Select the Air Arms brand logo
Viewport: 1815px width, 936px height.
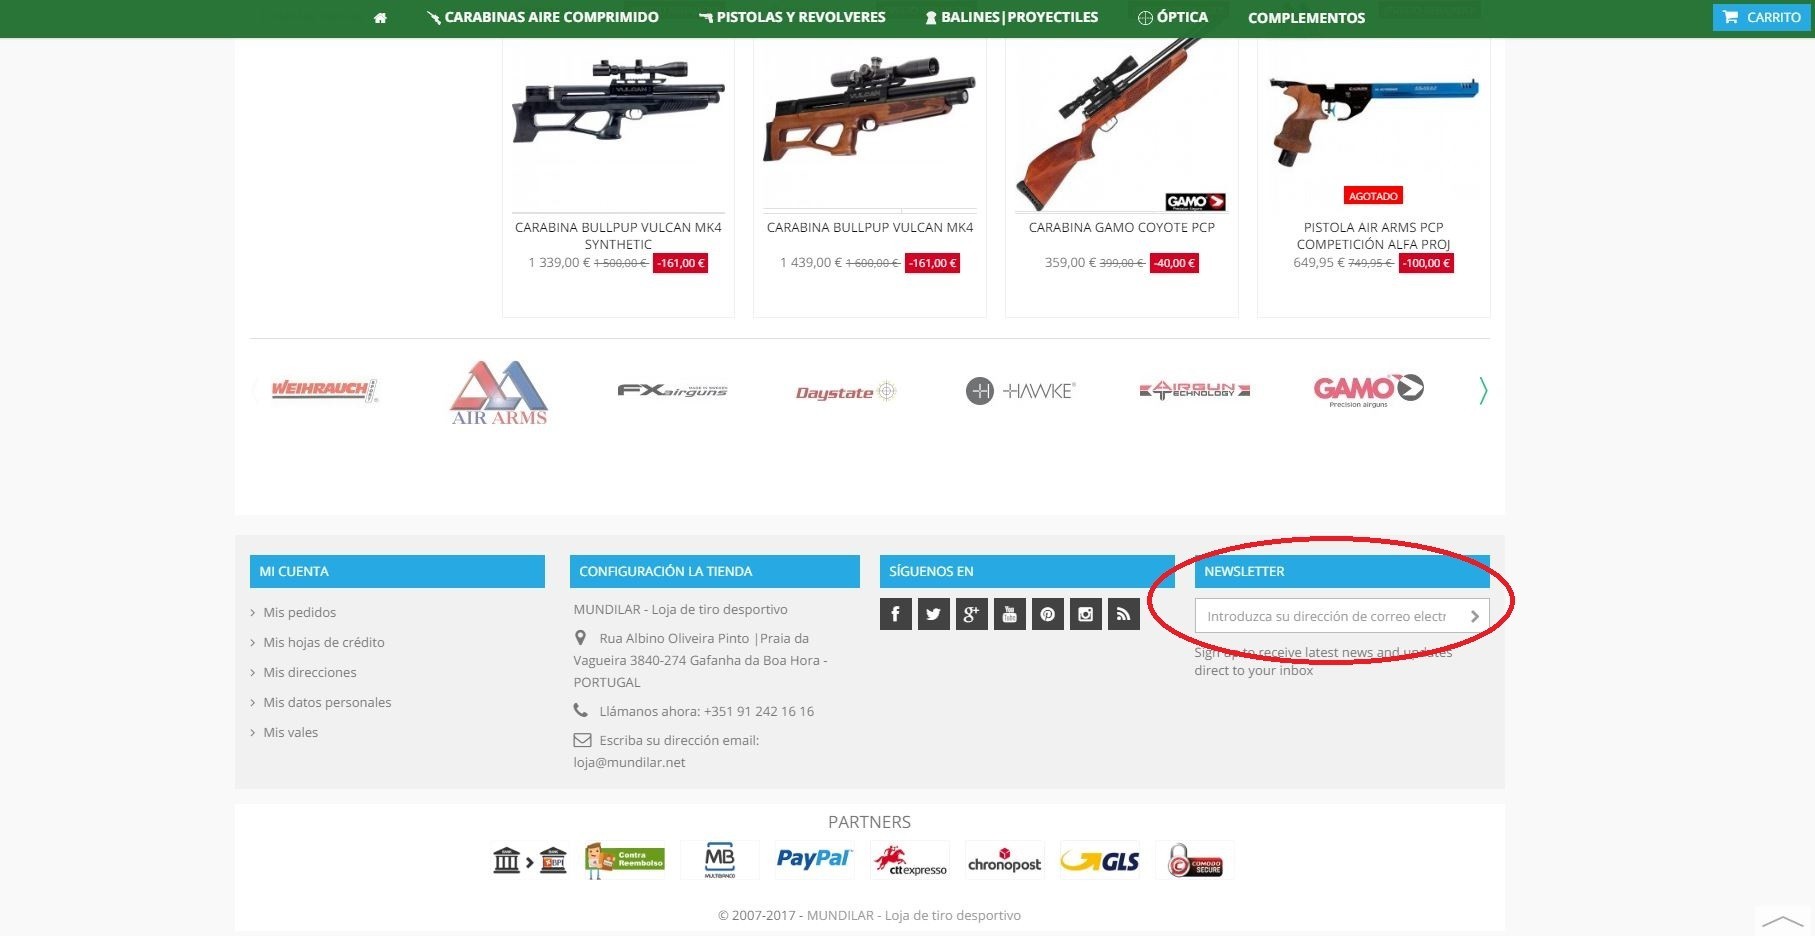pos(499,393)
